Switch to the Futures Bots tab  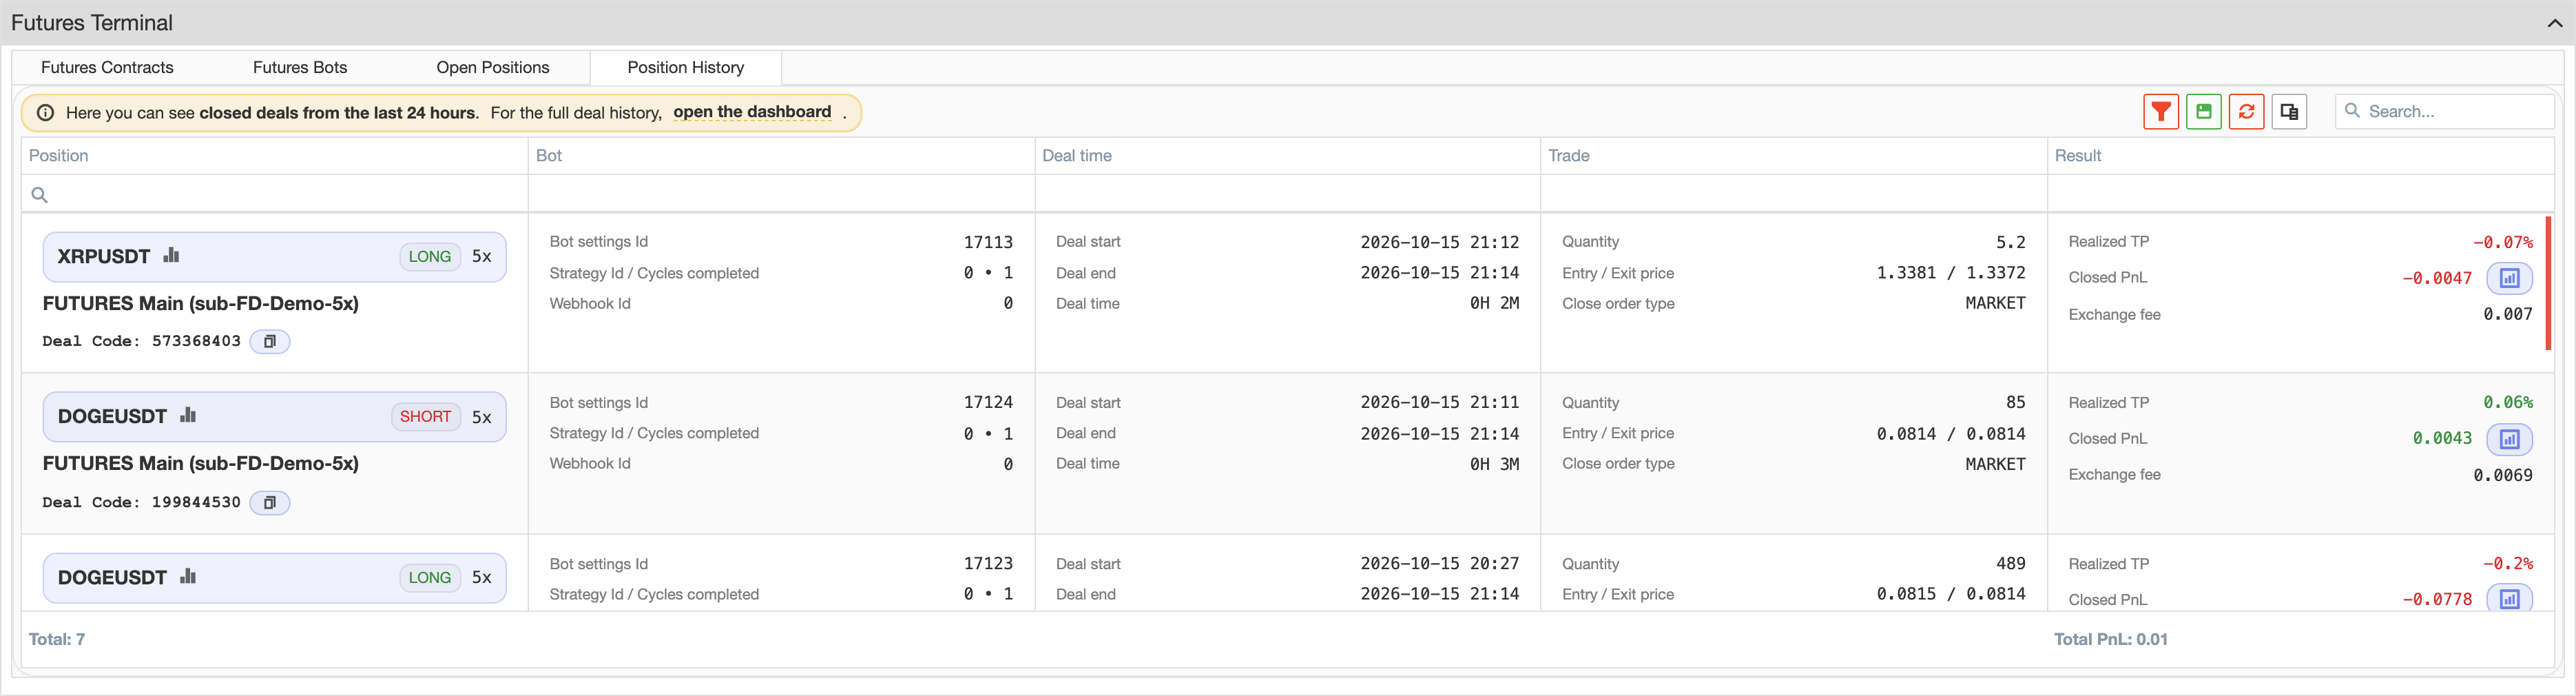300,68
